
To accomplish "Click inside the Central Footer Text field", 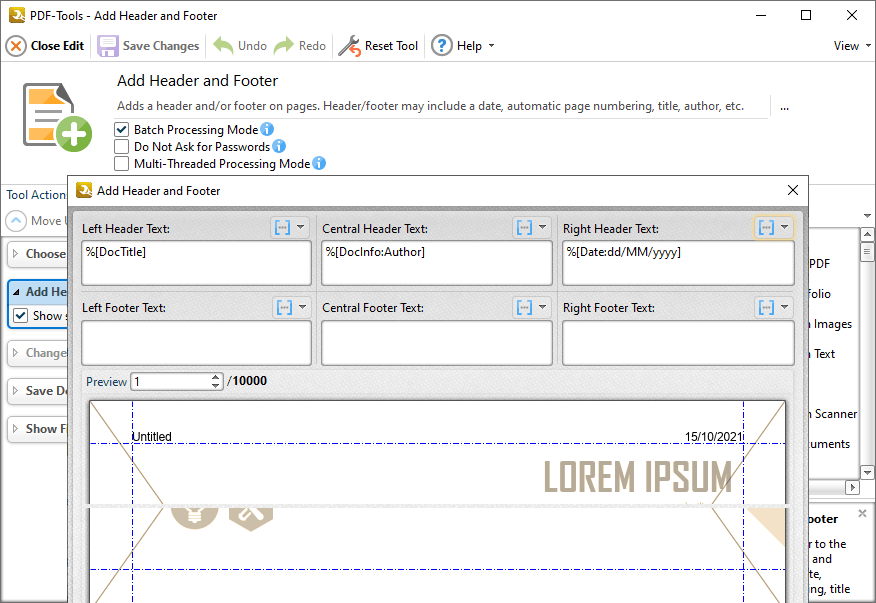I will click(437, 343).
